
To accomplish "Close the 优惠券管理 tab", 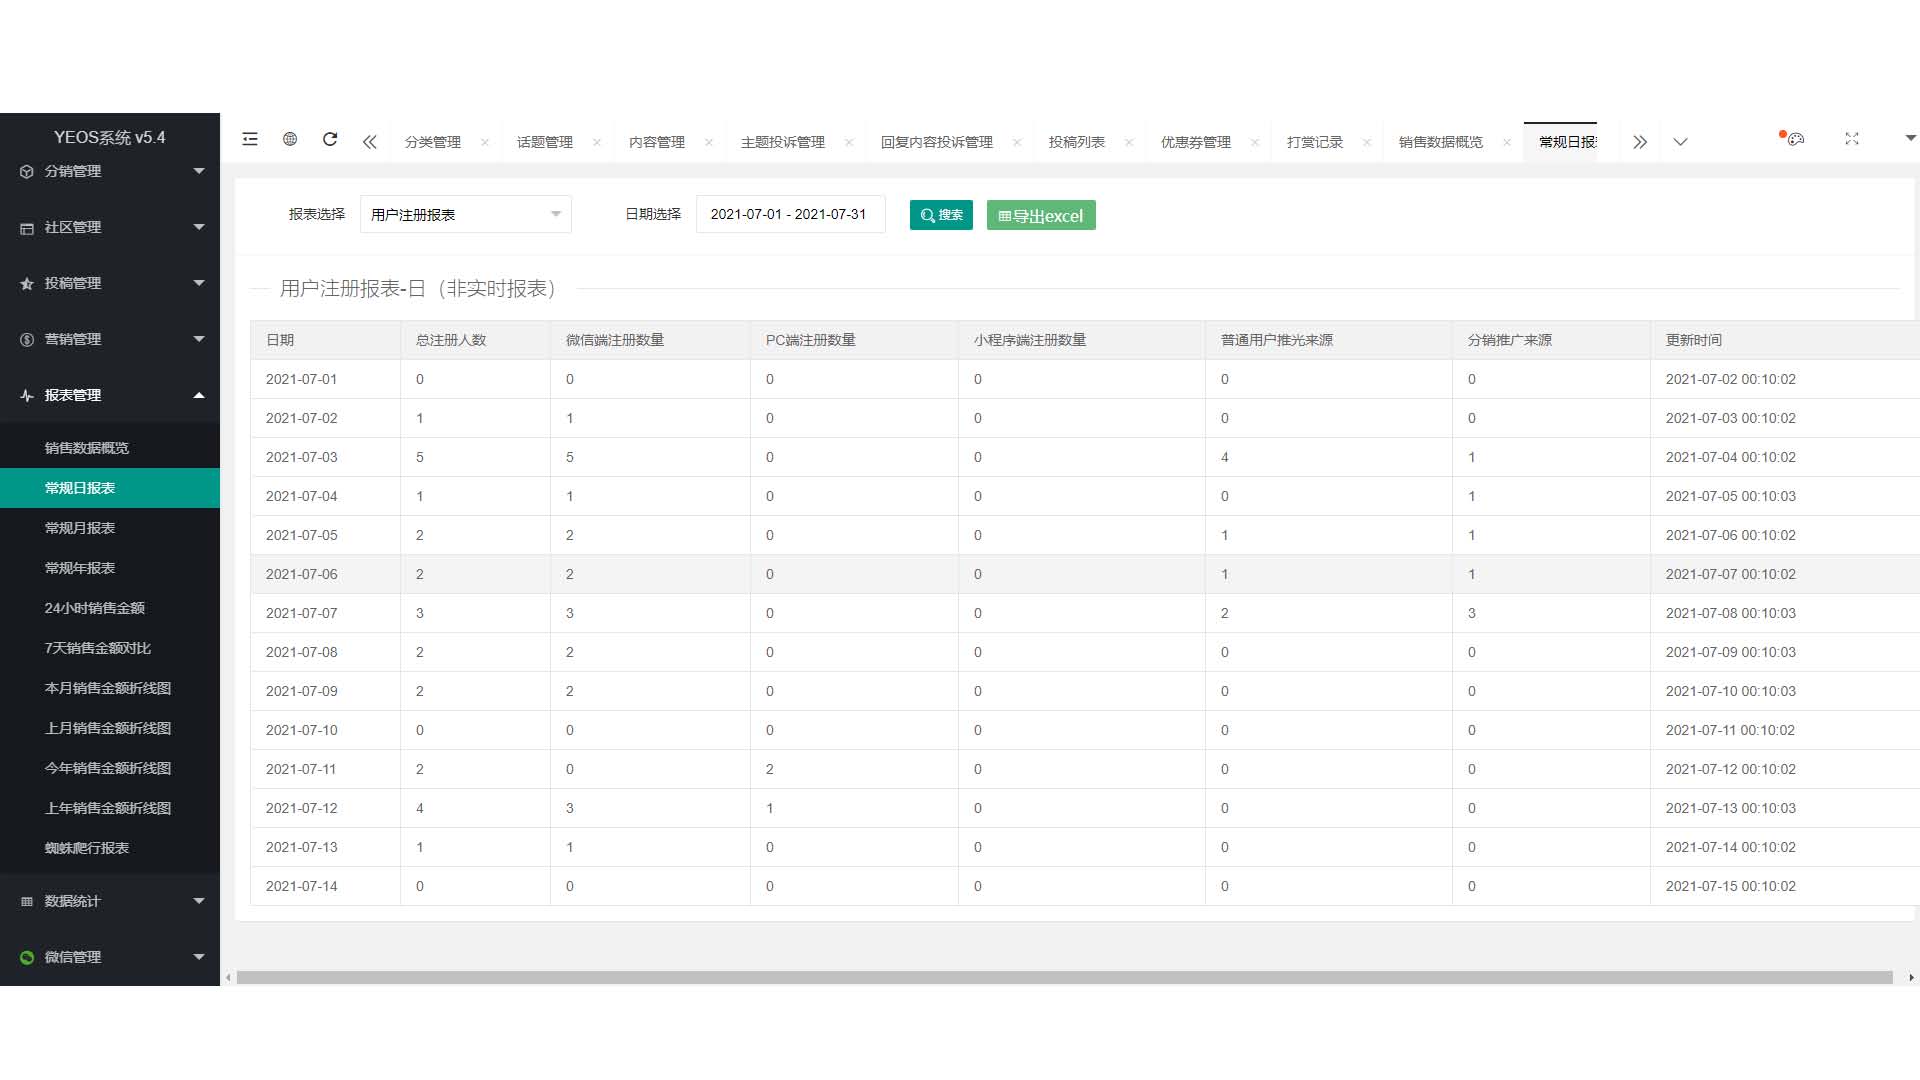I will [x=1255, y=142].
